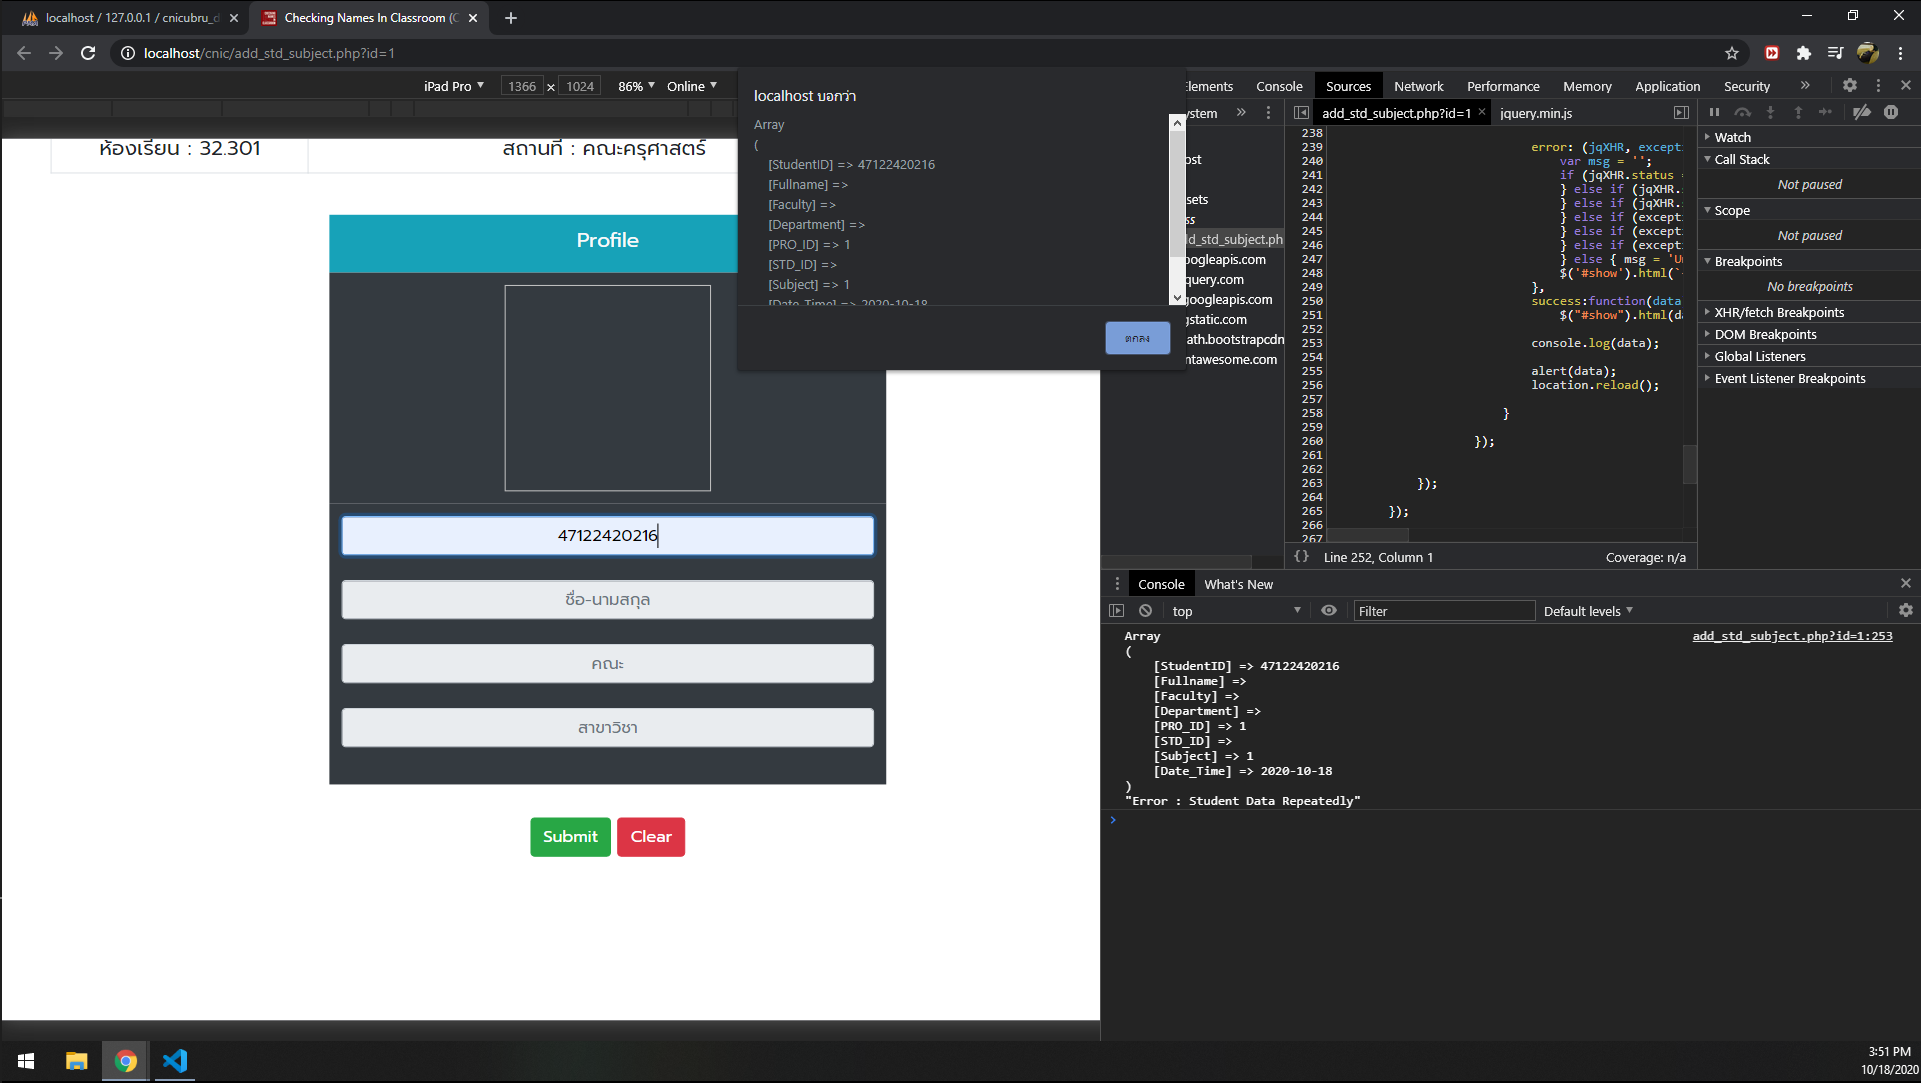This screenshot has height=1083, width=1921.
Task: Open the jquery.min.js file tab
Action: point(1536,113)
